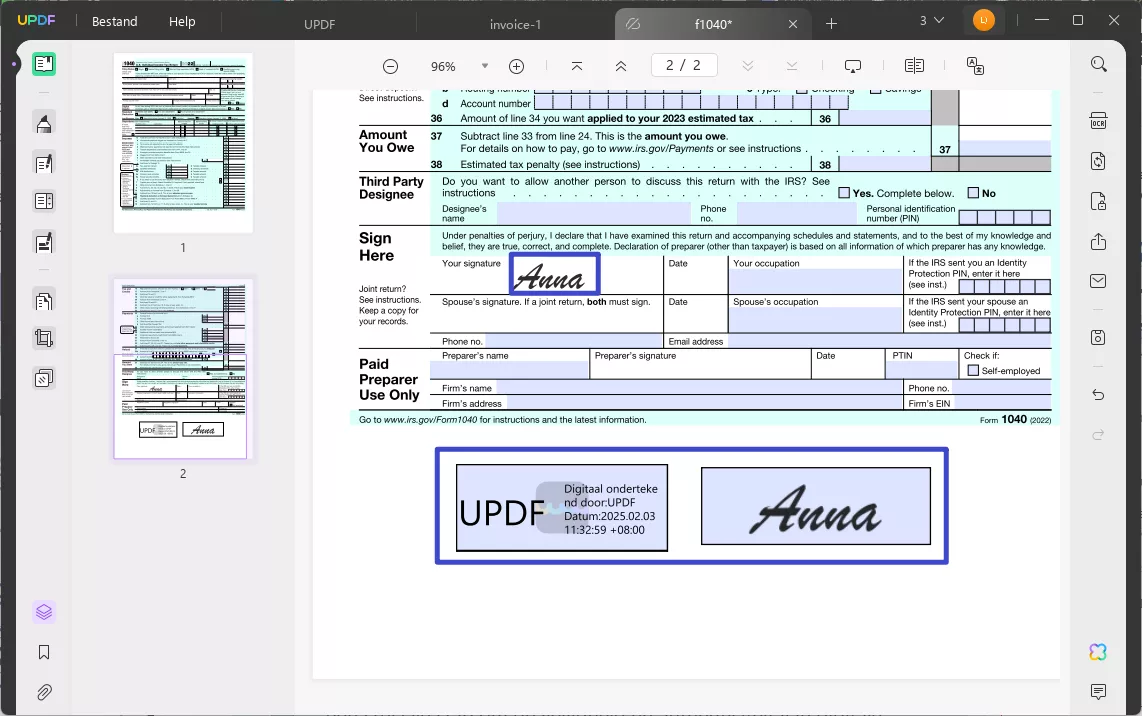Open the Organize Pages tool

pos(44,300)
